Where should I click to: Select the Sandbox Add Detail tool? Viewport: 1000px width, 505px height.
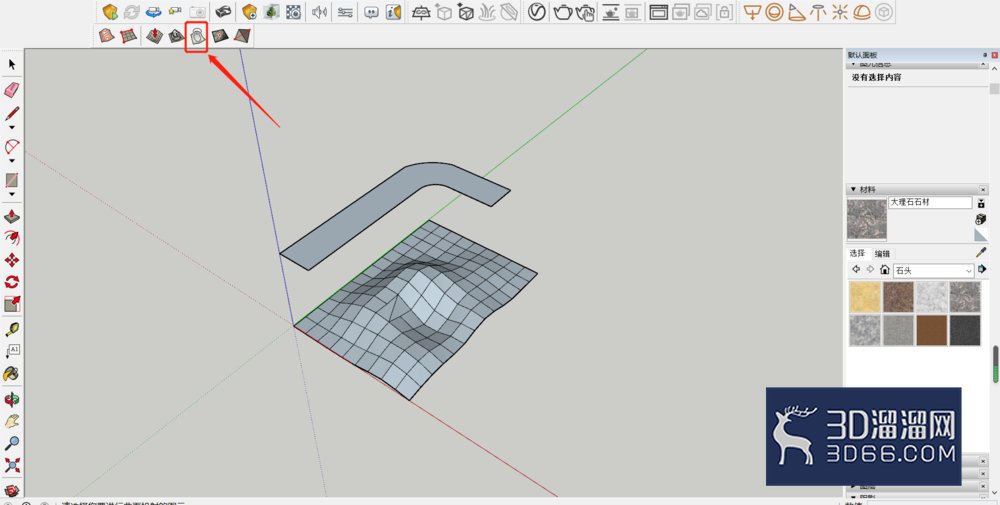(x=220, y=36)
